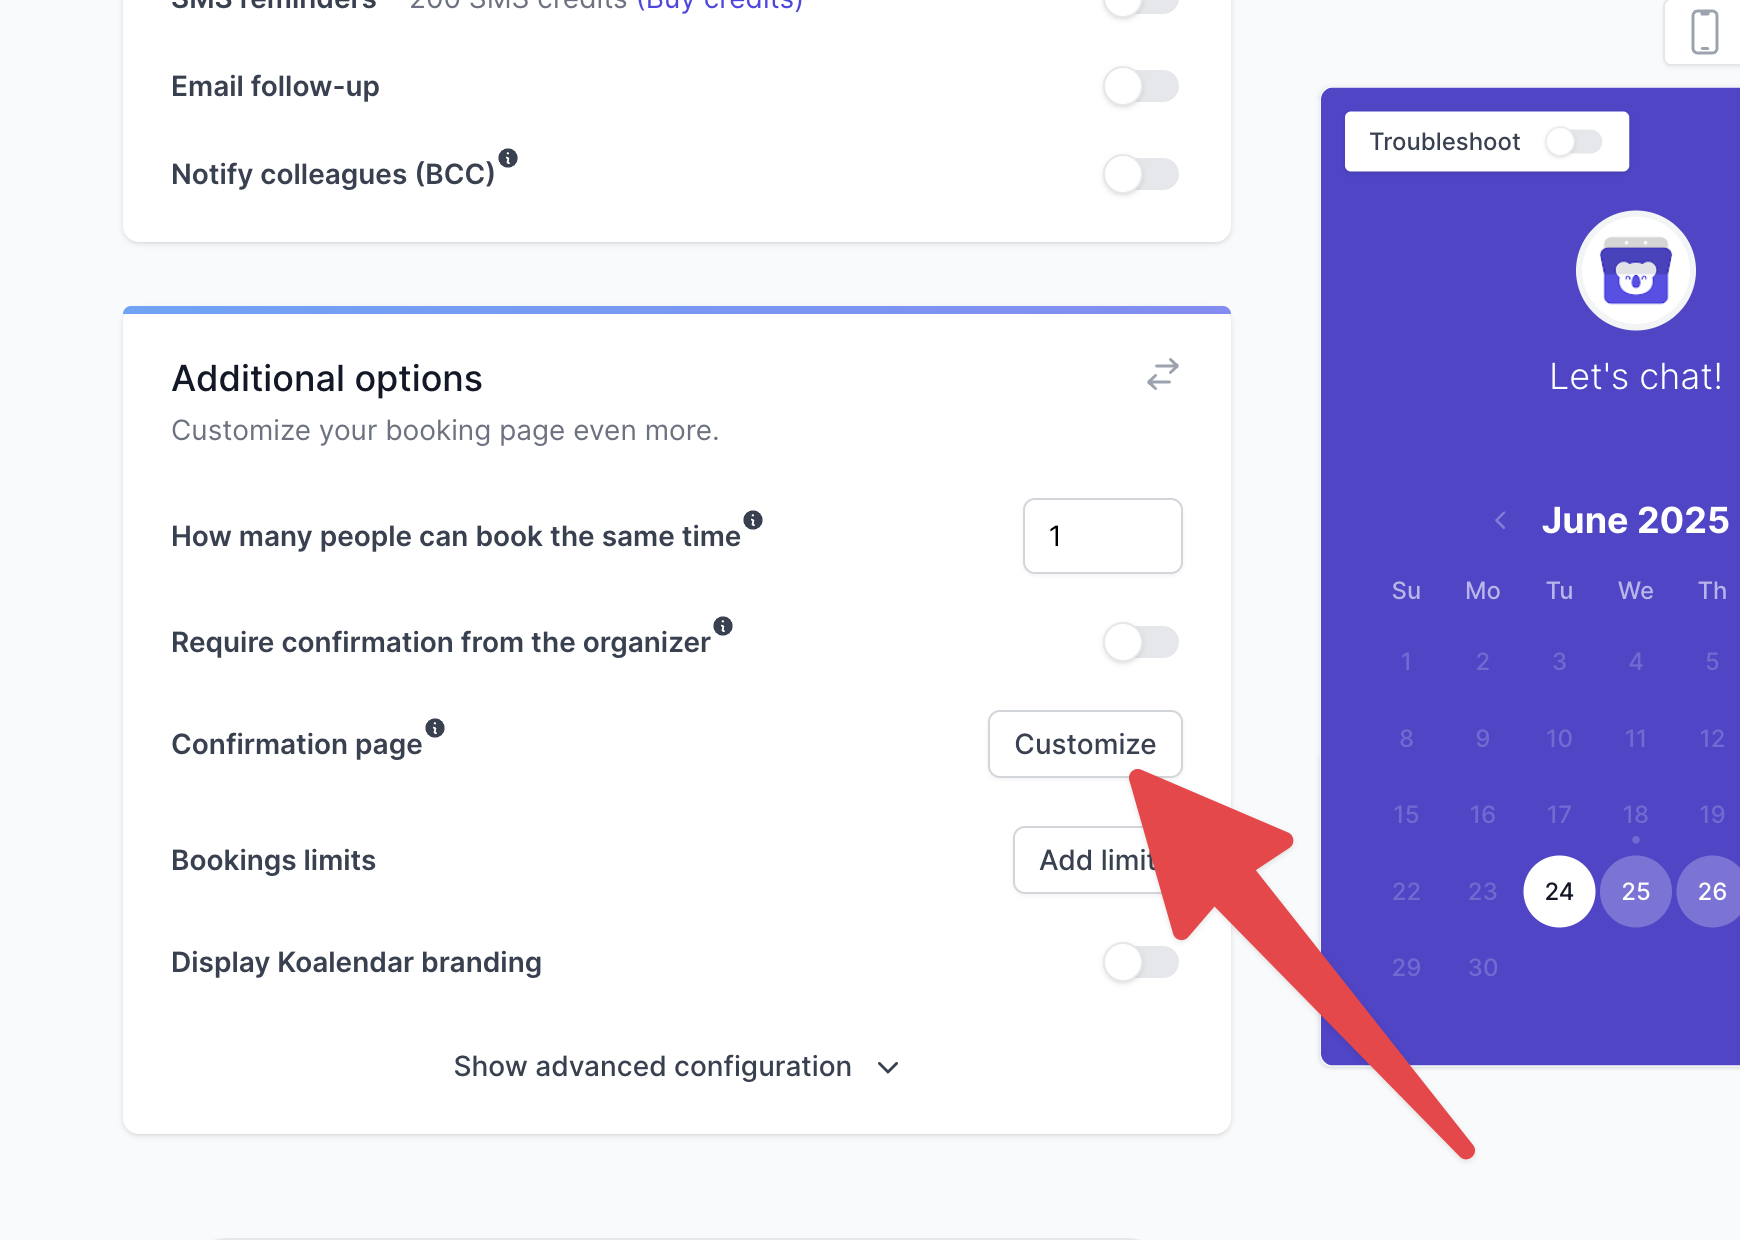Toggle Display Koalendar branding switch

click(1141, 962)
